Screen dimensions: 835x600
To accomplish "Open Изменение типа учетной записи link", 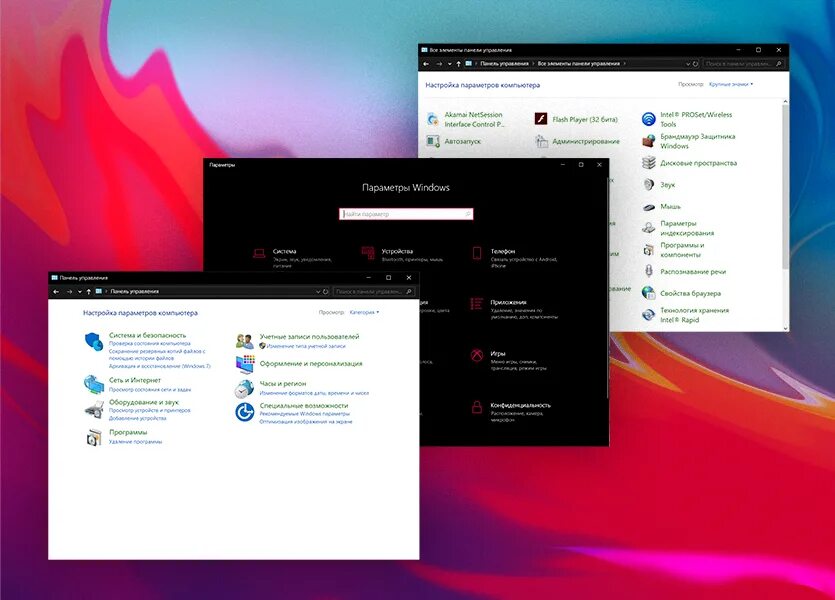I will 306,346.
